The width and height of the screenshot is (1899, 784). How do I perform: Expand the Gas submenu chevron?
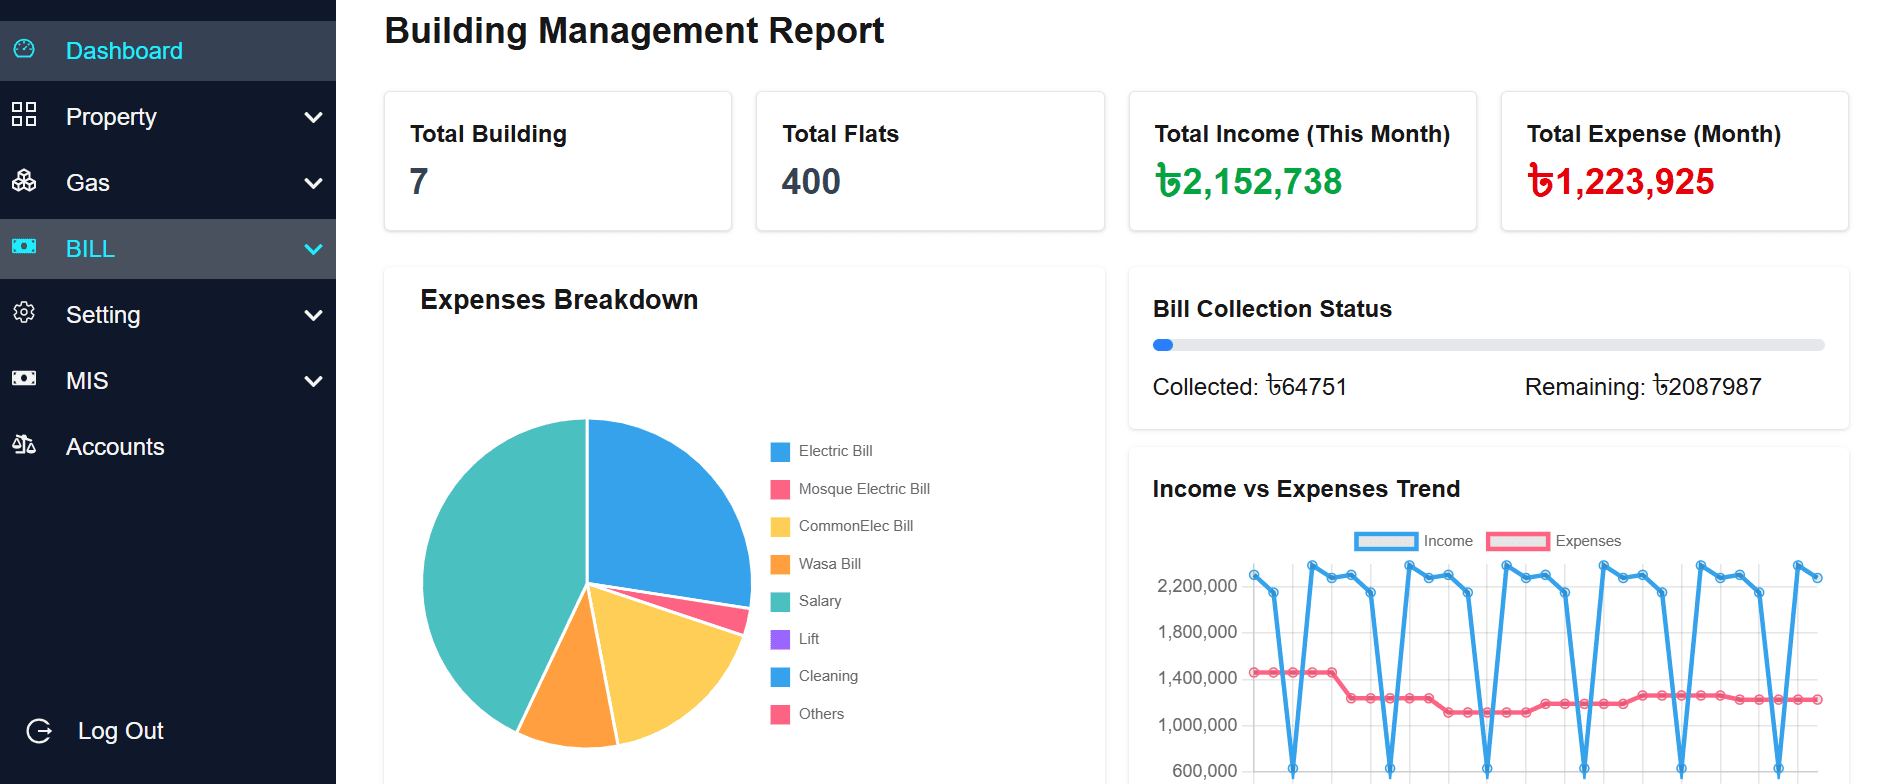(x=313, y=183)
